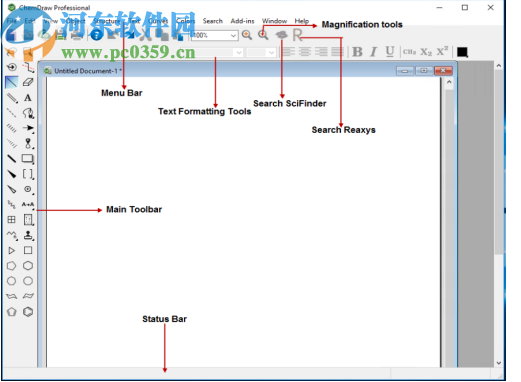Image resolution: width=521 pixels, height=382 pixels.
Task: Select the Arrow tool
Action: coord(28,128)
